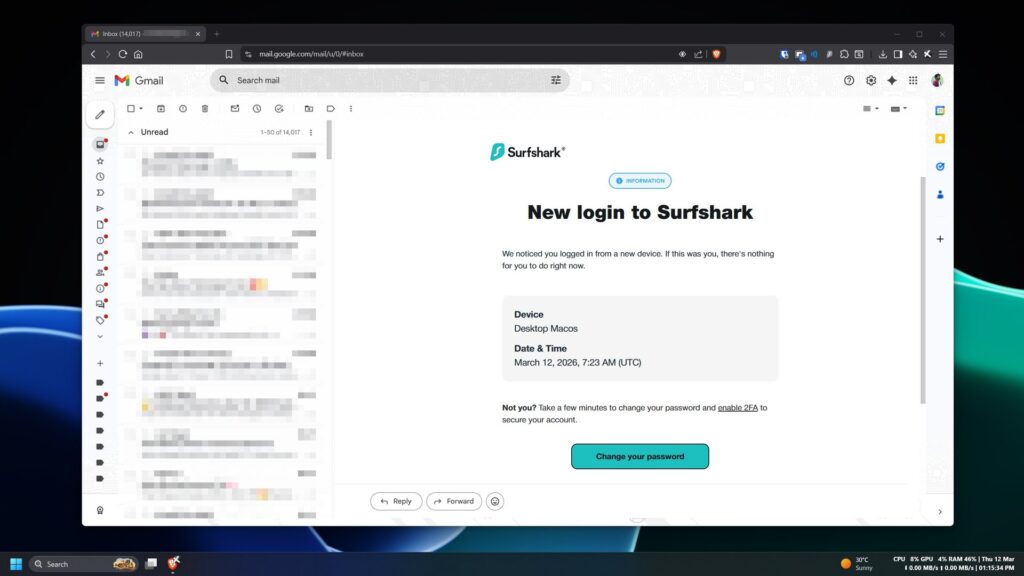The height and width of the screenshot is (576, 1024).
Task: Open a new browser tab
Action: point(217,34)
